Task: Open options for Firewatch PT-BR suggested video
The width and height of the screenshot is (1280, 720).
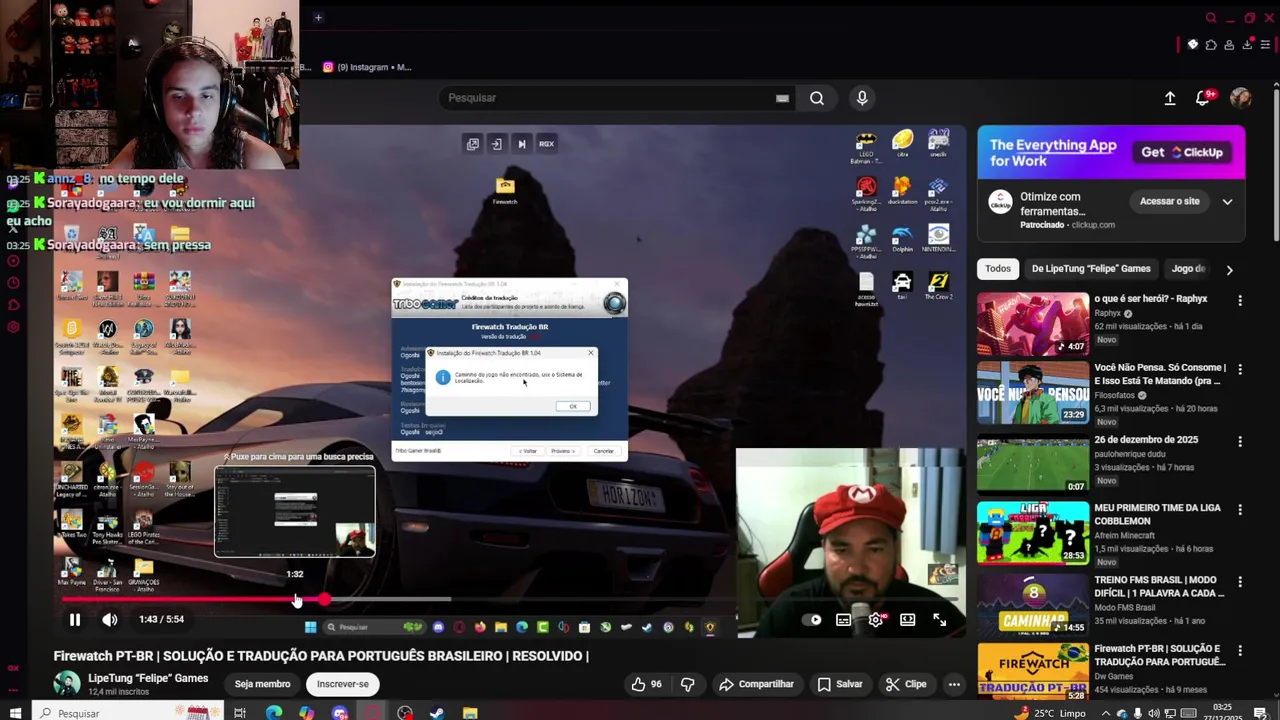Action: pos(1240,651)
